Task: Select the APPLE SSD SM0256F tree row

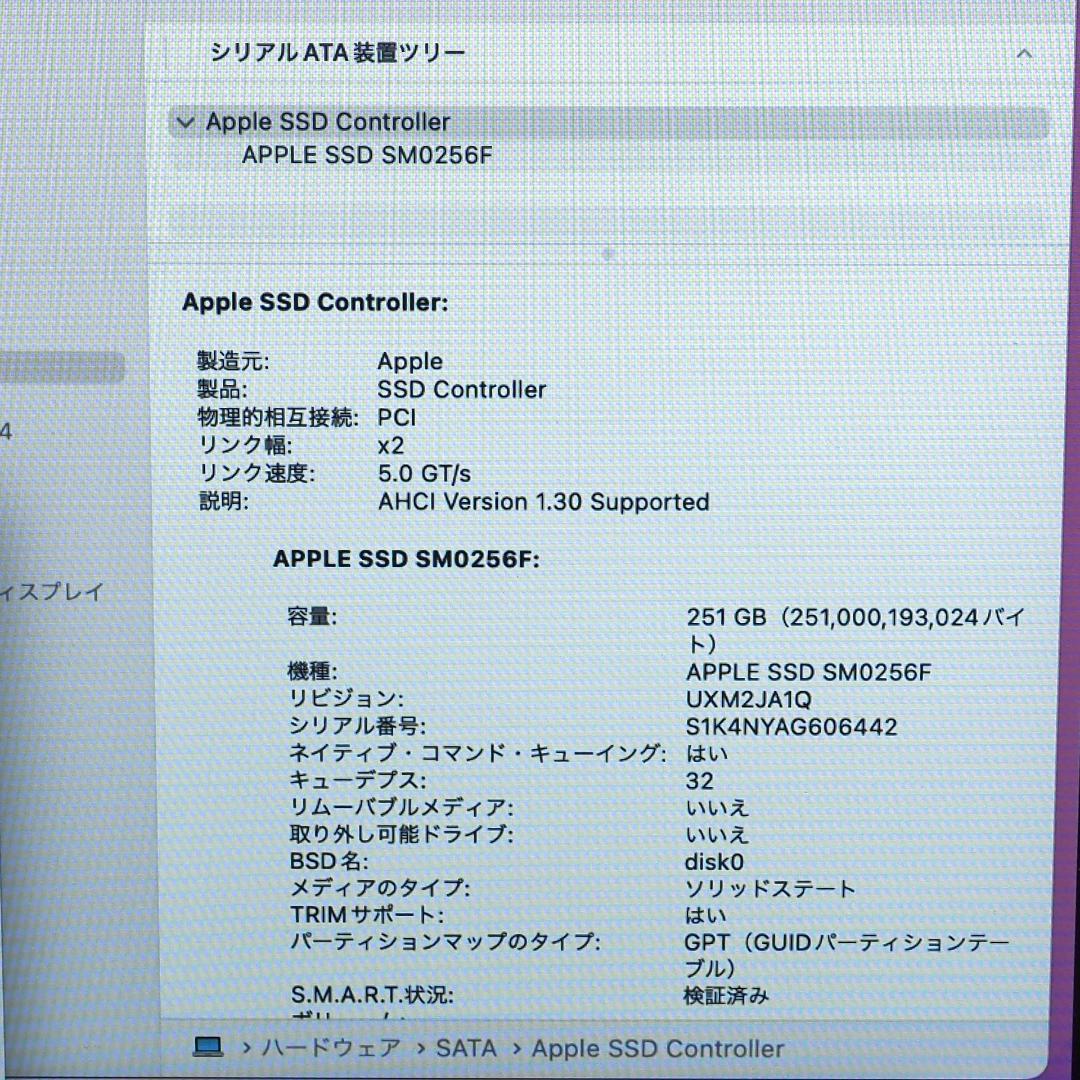Action: pyautogui.click(x=367, y=155)
